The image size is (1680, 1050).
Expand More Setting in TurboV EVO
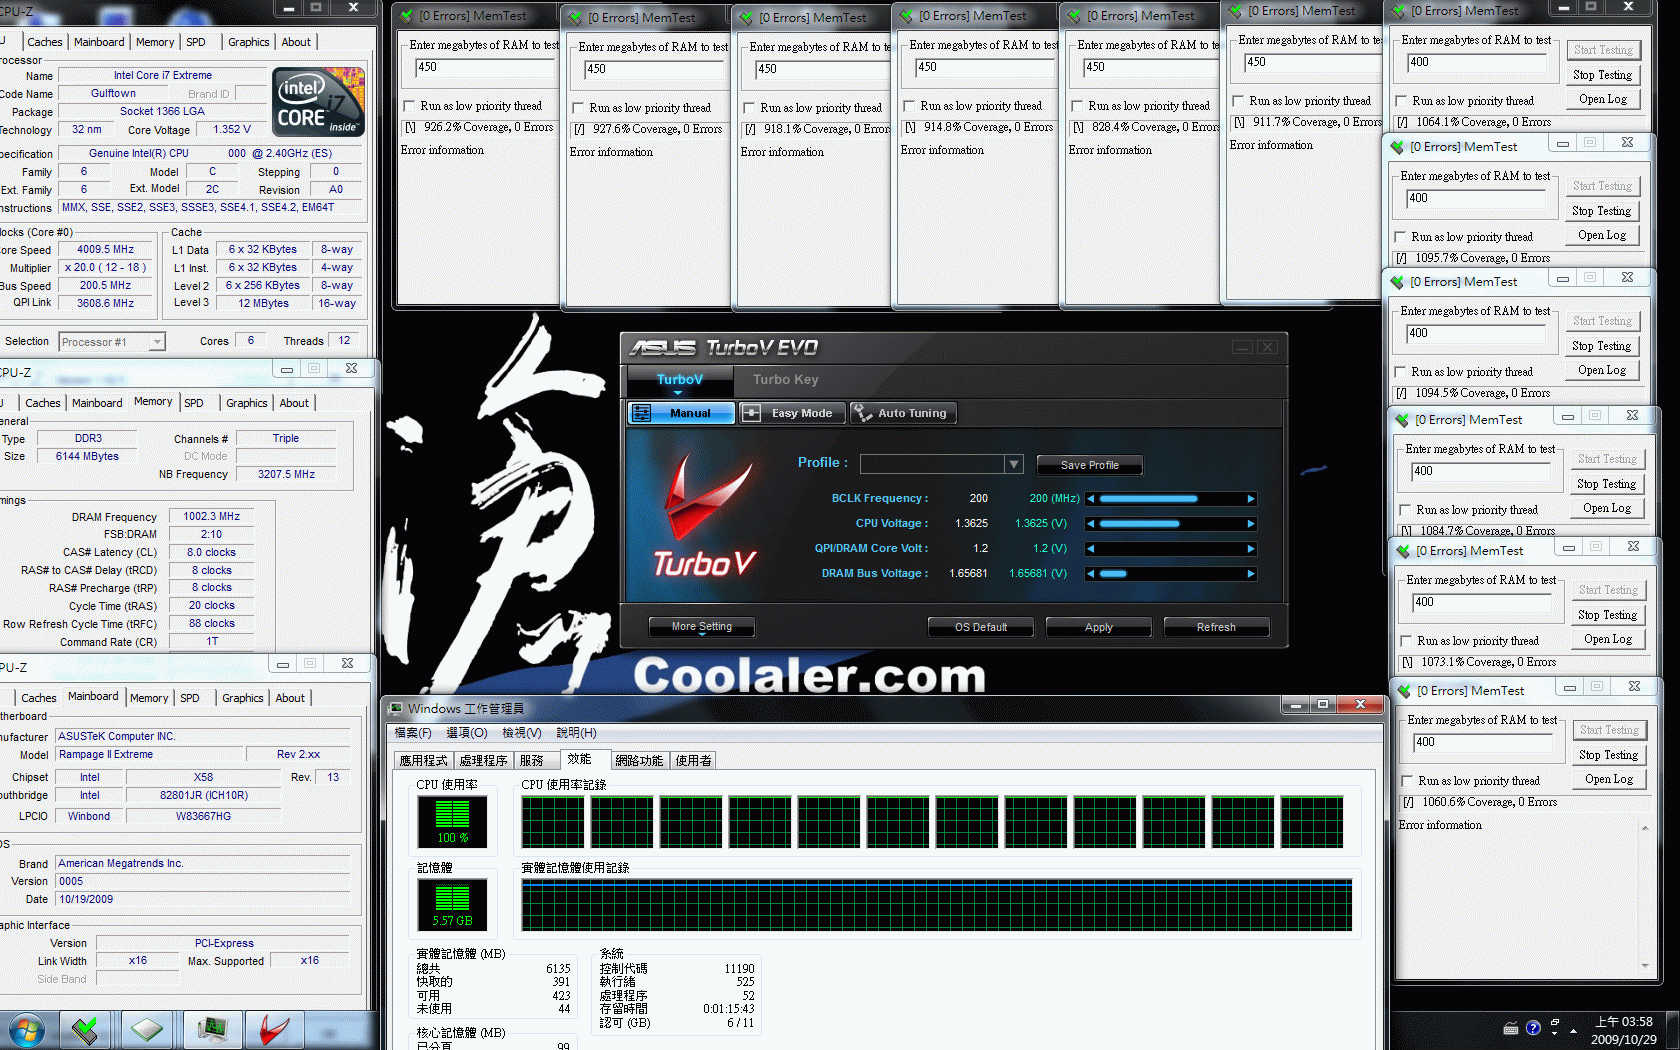[702, 627]
